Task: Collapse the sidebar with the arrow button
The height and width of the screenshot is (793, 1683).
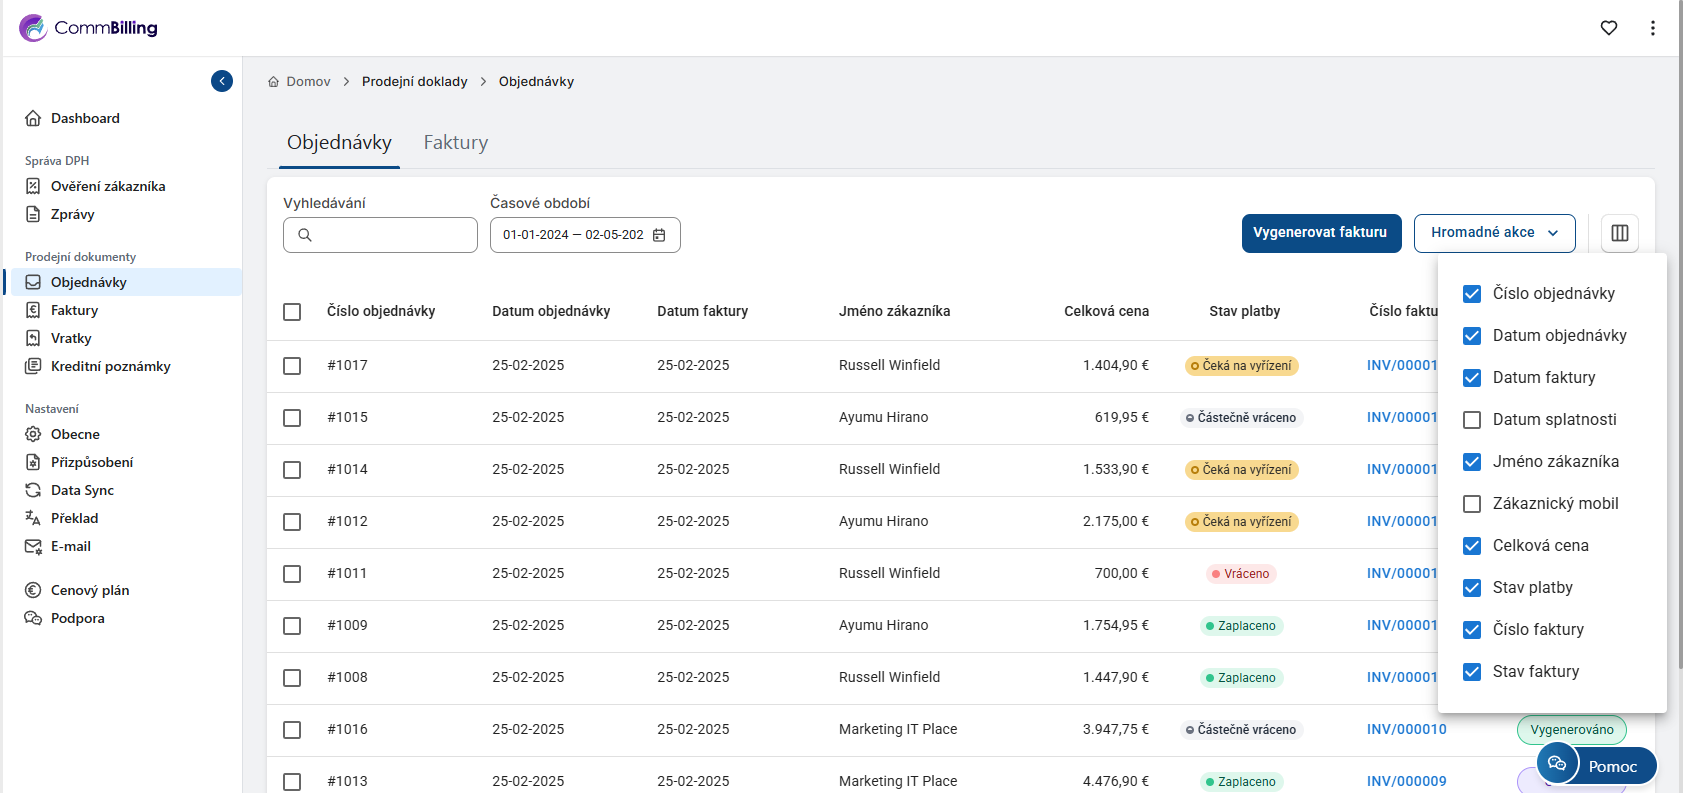Action: pyautogui.click(x=222, y=81)
